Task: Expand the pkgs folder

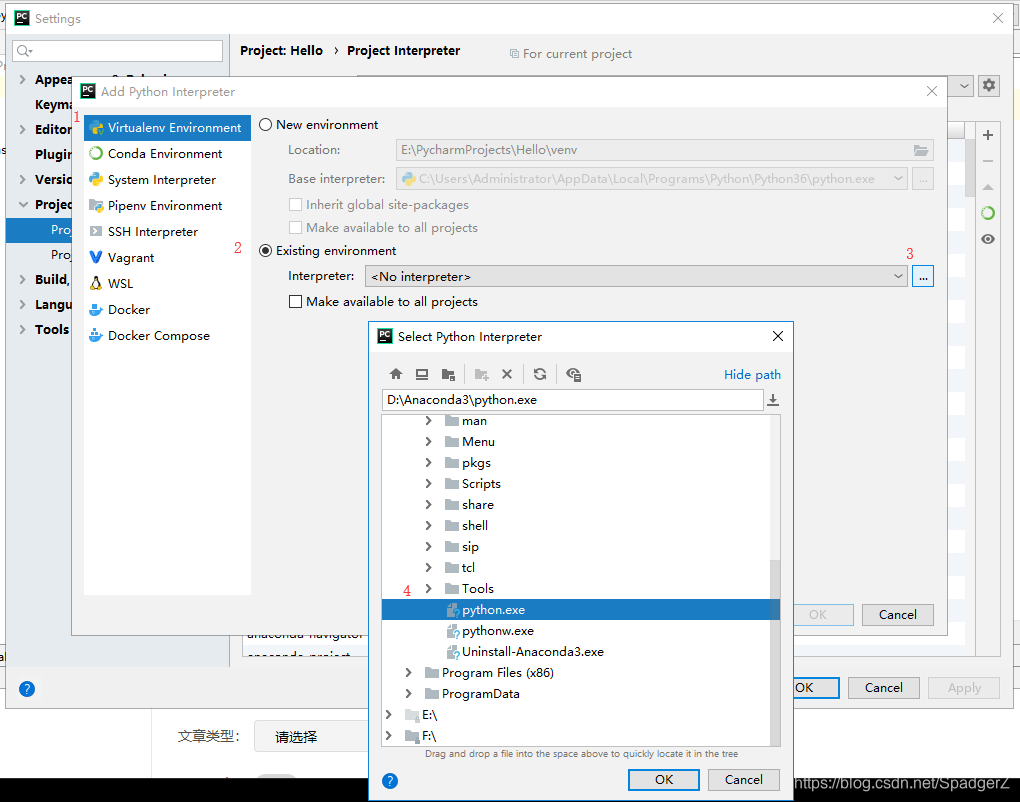Action: pos(428,462)
